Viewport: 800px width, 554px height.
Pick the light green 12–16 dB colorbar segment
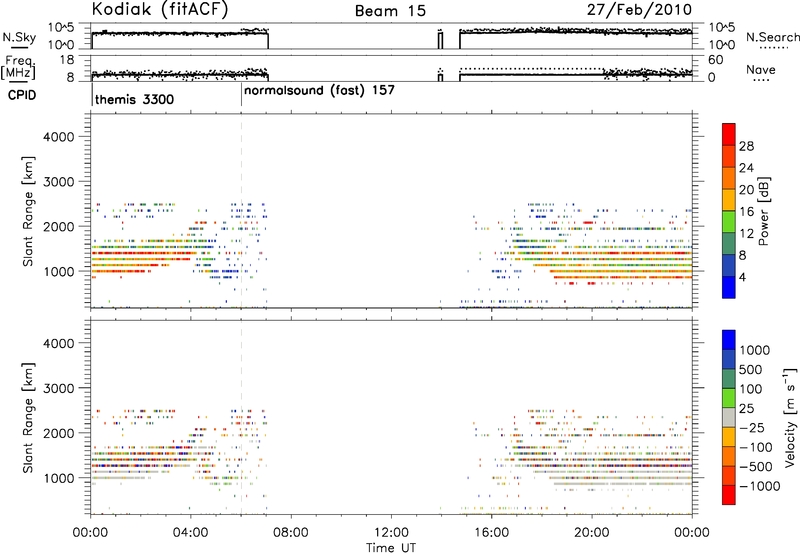(x=729, y=222)
